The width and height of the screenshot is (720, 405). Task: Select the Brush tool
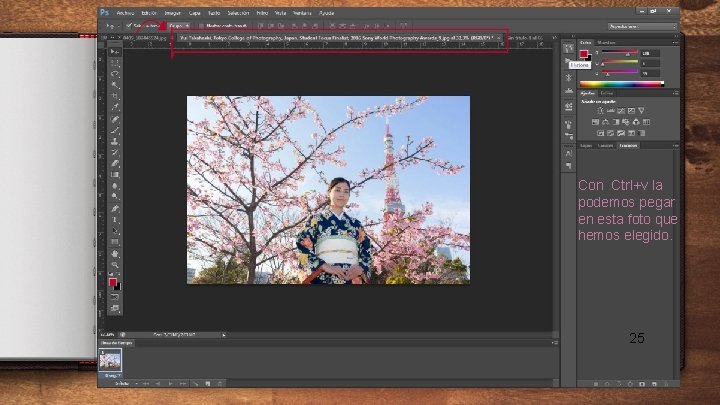click(x=114, y=130)
